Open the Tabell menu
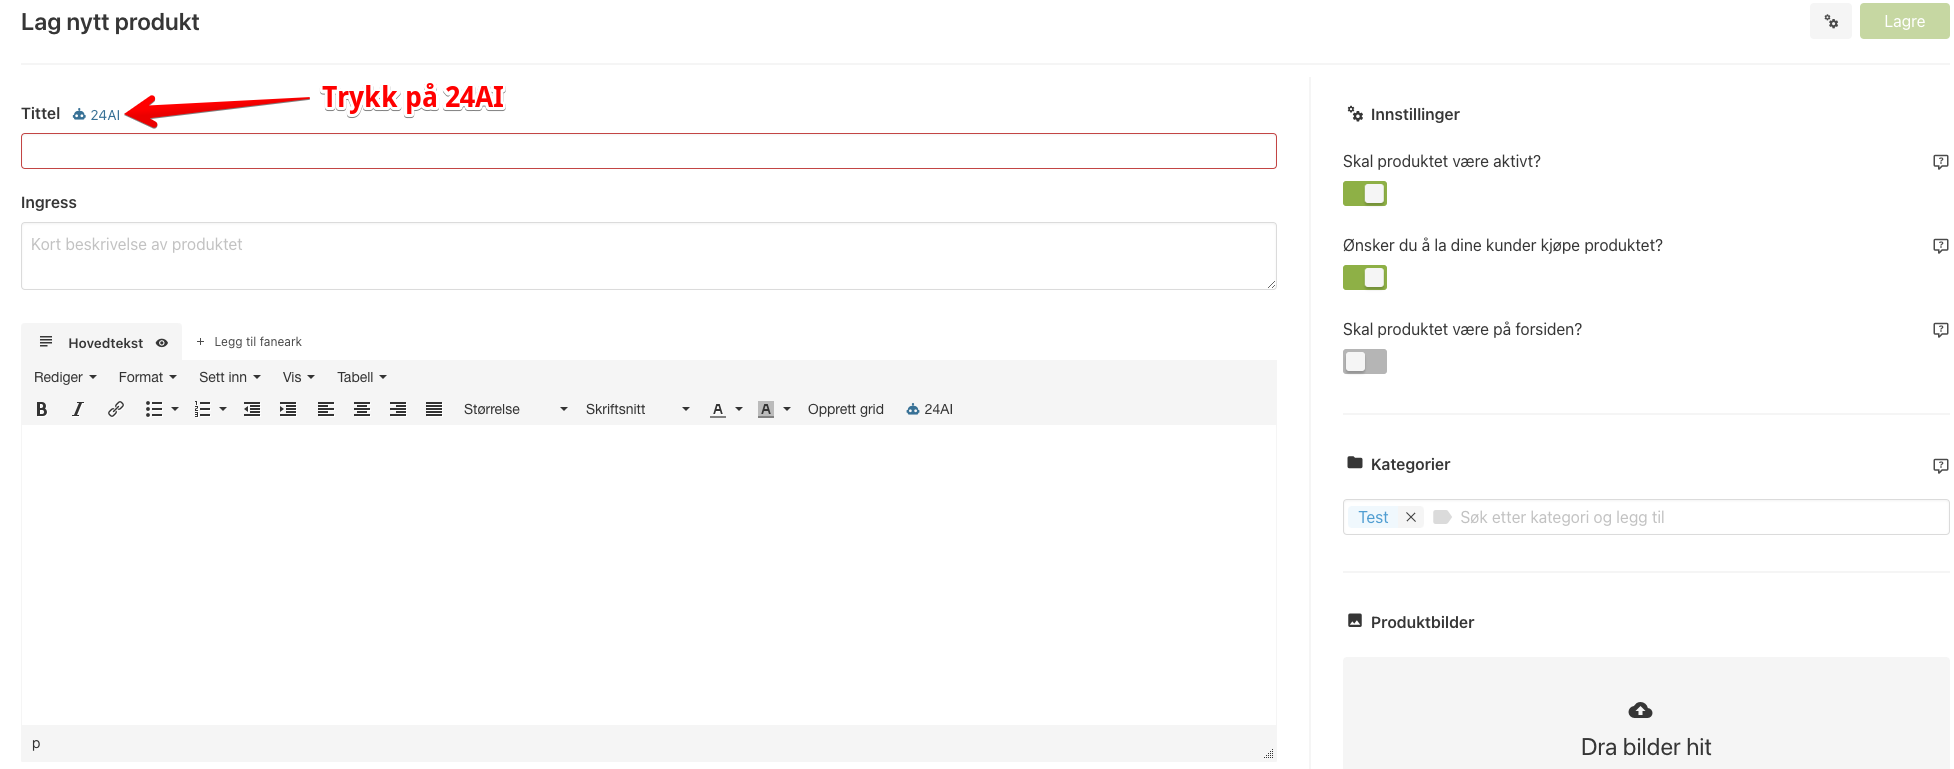1954x769 pixels. [361, 377]
